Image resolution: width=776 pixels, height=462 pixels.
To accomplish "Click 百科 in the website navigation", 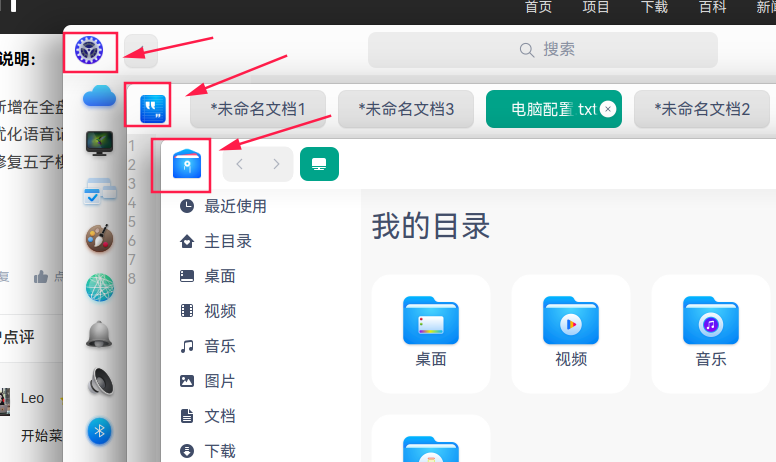I will [x=713, y=7].
